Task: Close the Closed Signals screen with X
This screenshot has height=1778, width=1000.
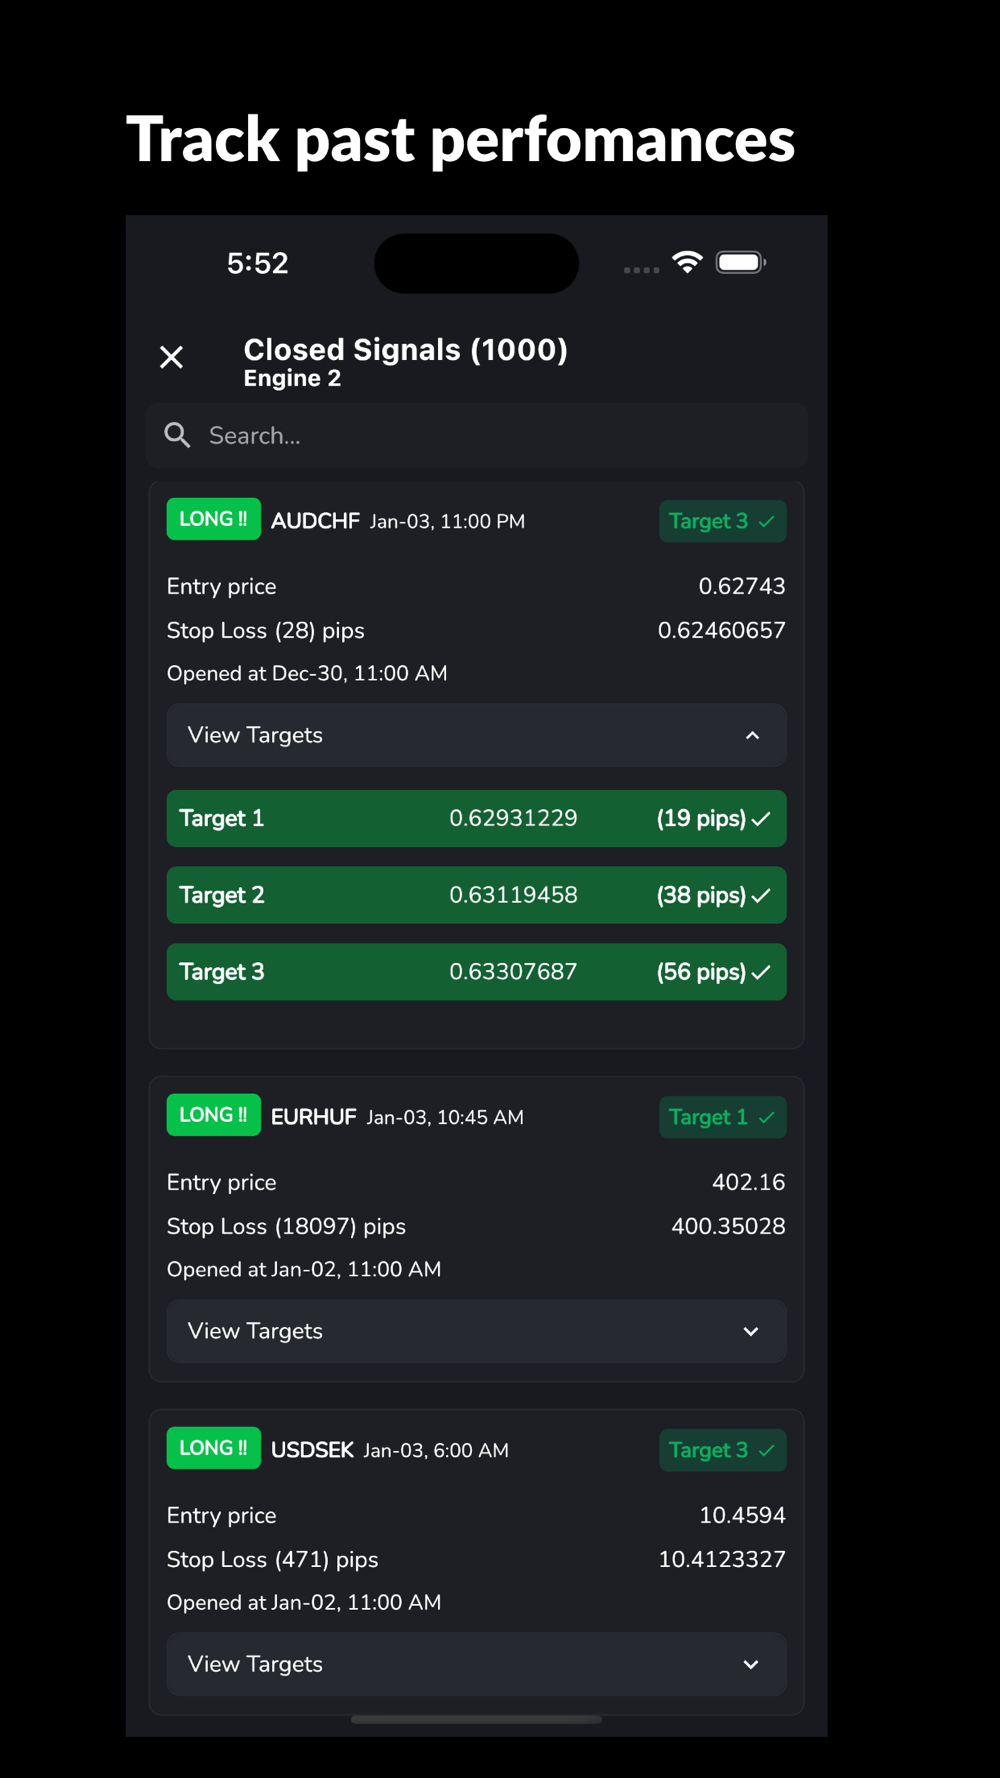Action: [171, 357]
